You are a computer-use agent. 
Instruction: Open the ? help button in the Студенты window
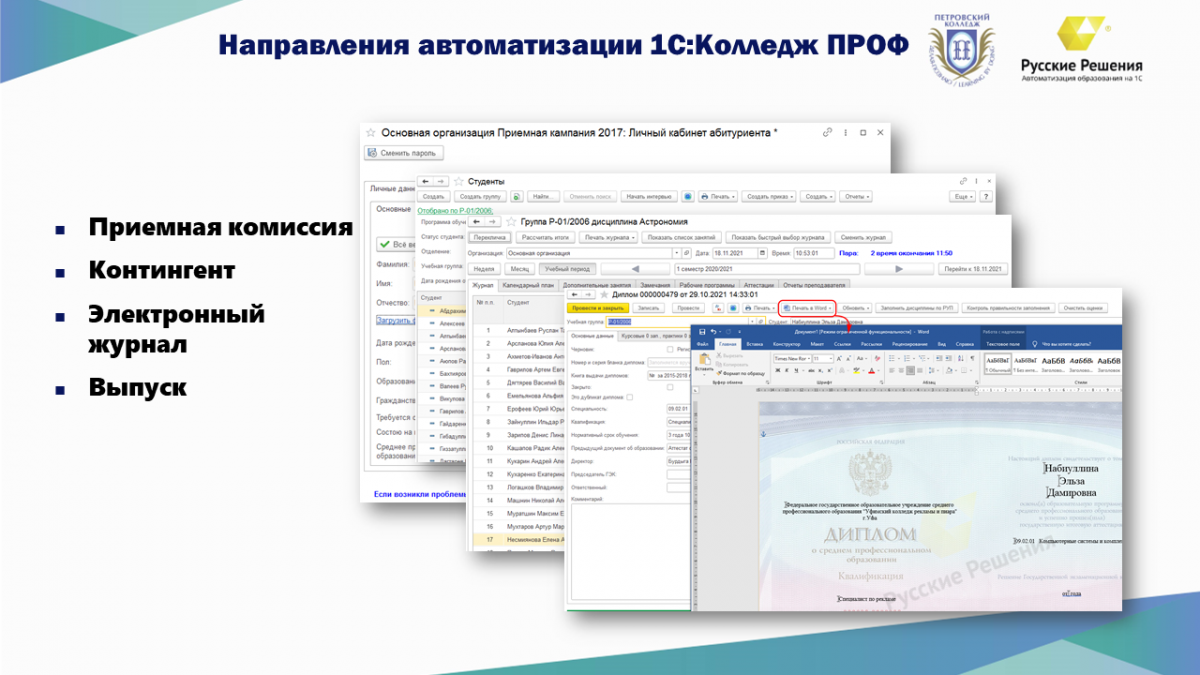pyautogui.click(x=986, y=196)
